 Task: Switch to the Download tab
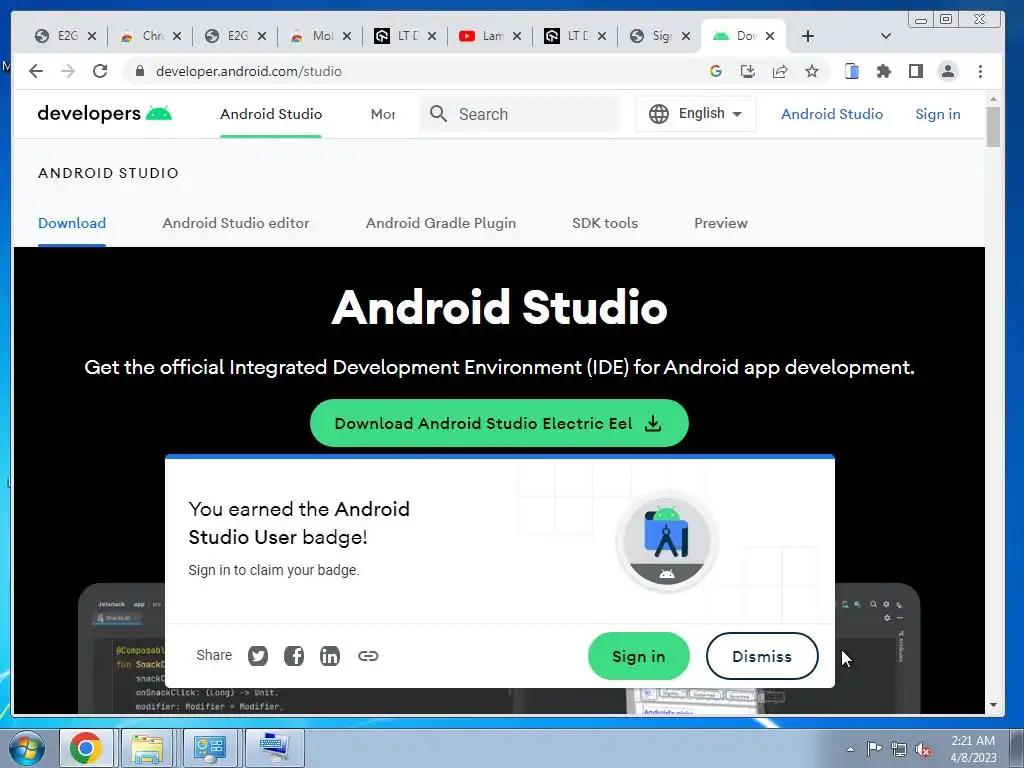pyautogui.click(x=72, y=223)
